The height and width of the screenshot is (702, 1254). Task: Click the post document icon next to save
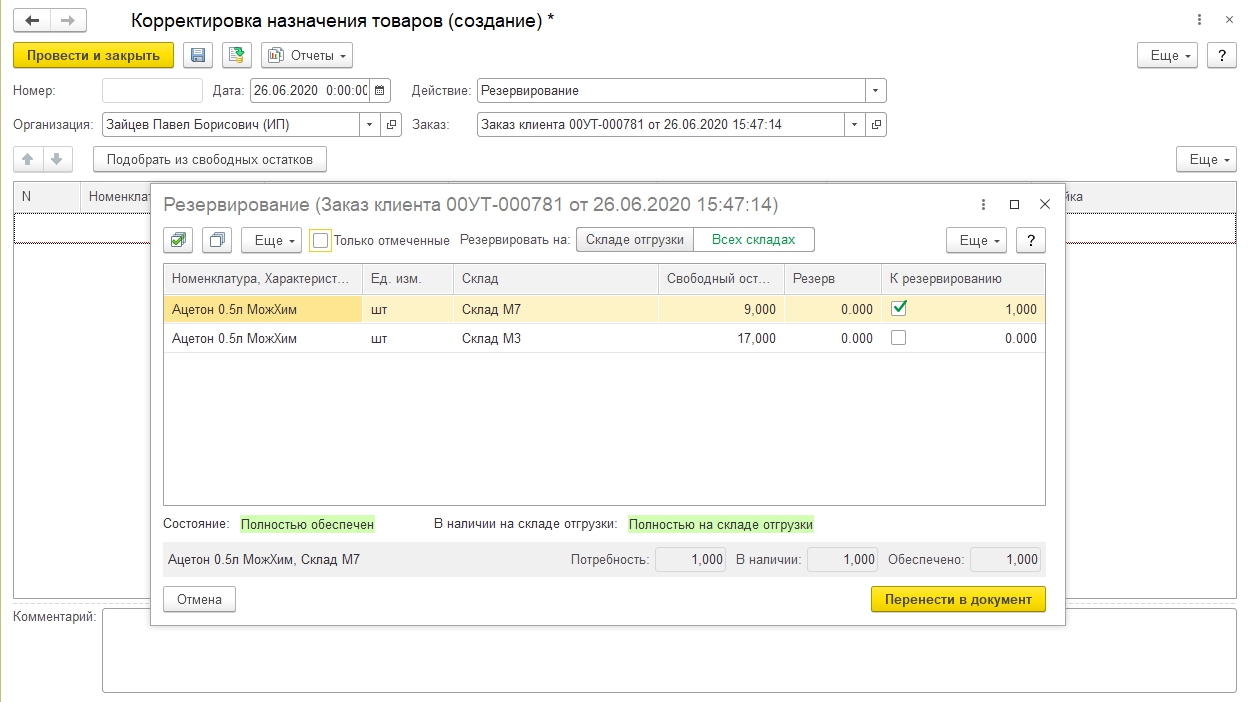coord(236,55)
